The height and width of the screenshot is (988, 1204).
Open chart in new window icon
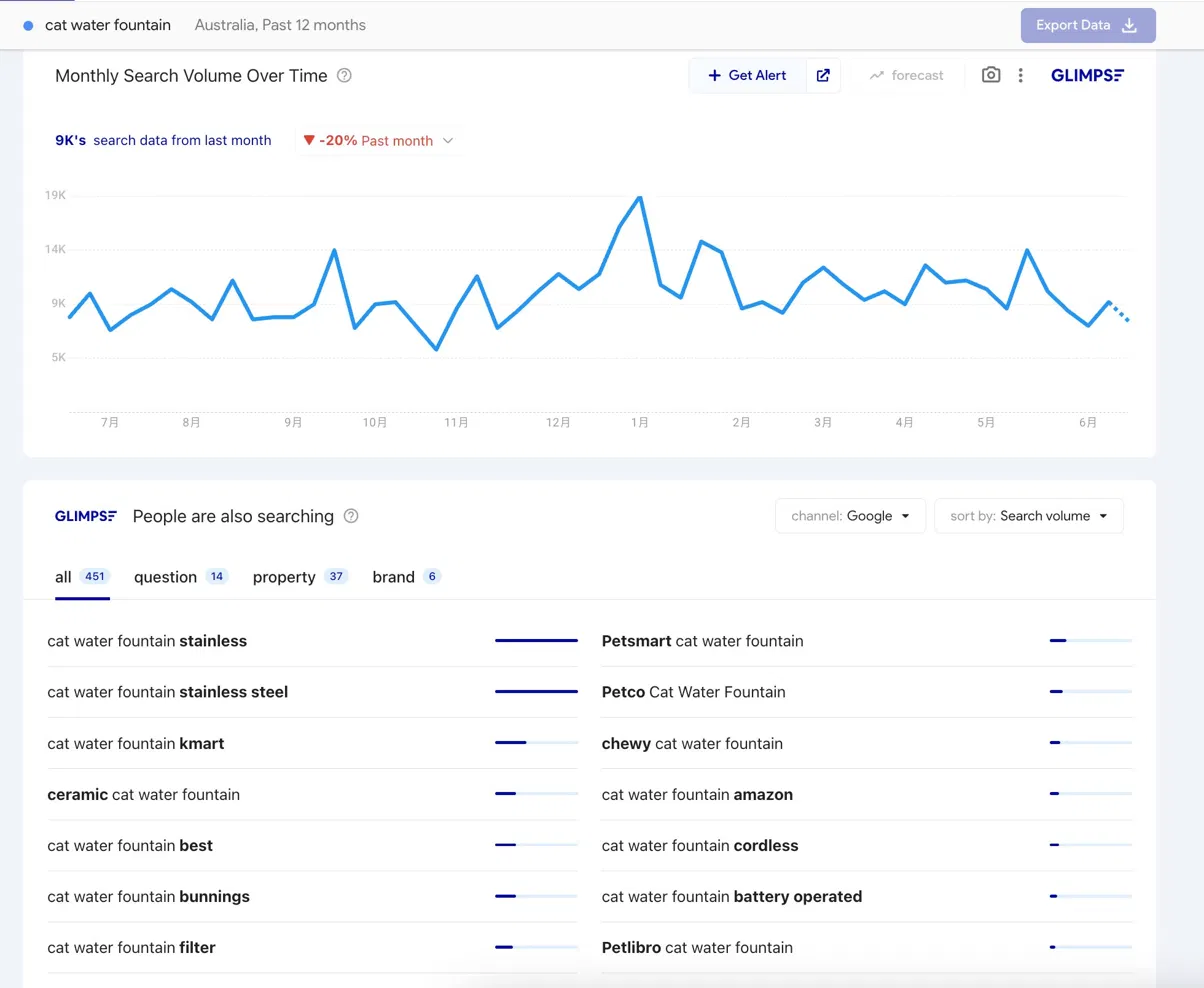point(823,75)
